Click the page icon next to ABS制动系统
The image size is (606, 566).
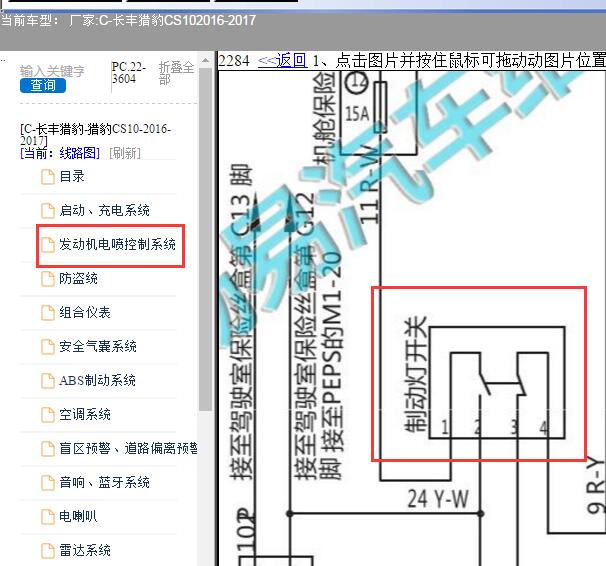point(48,381)
